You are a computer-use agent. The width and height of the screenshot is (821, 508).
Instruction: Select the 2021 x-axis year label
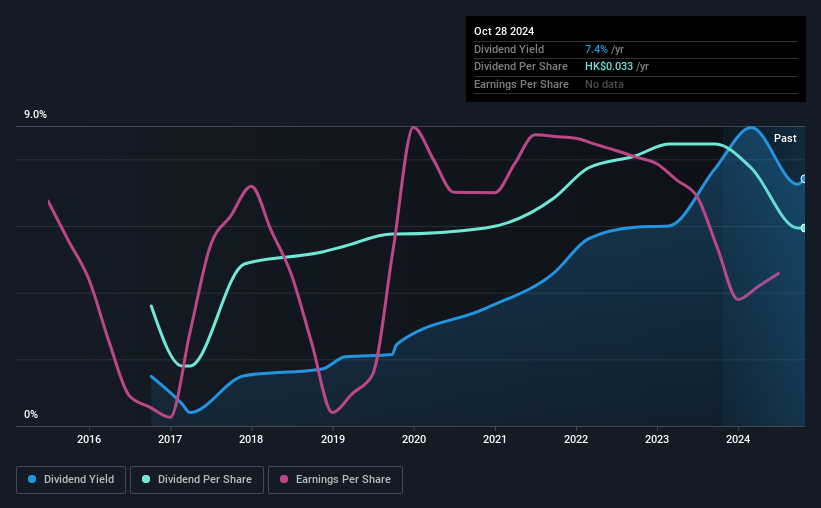click(x=494, y=440)
